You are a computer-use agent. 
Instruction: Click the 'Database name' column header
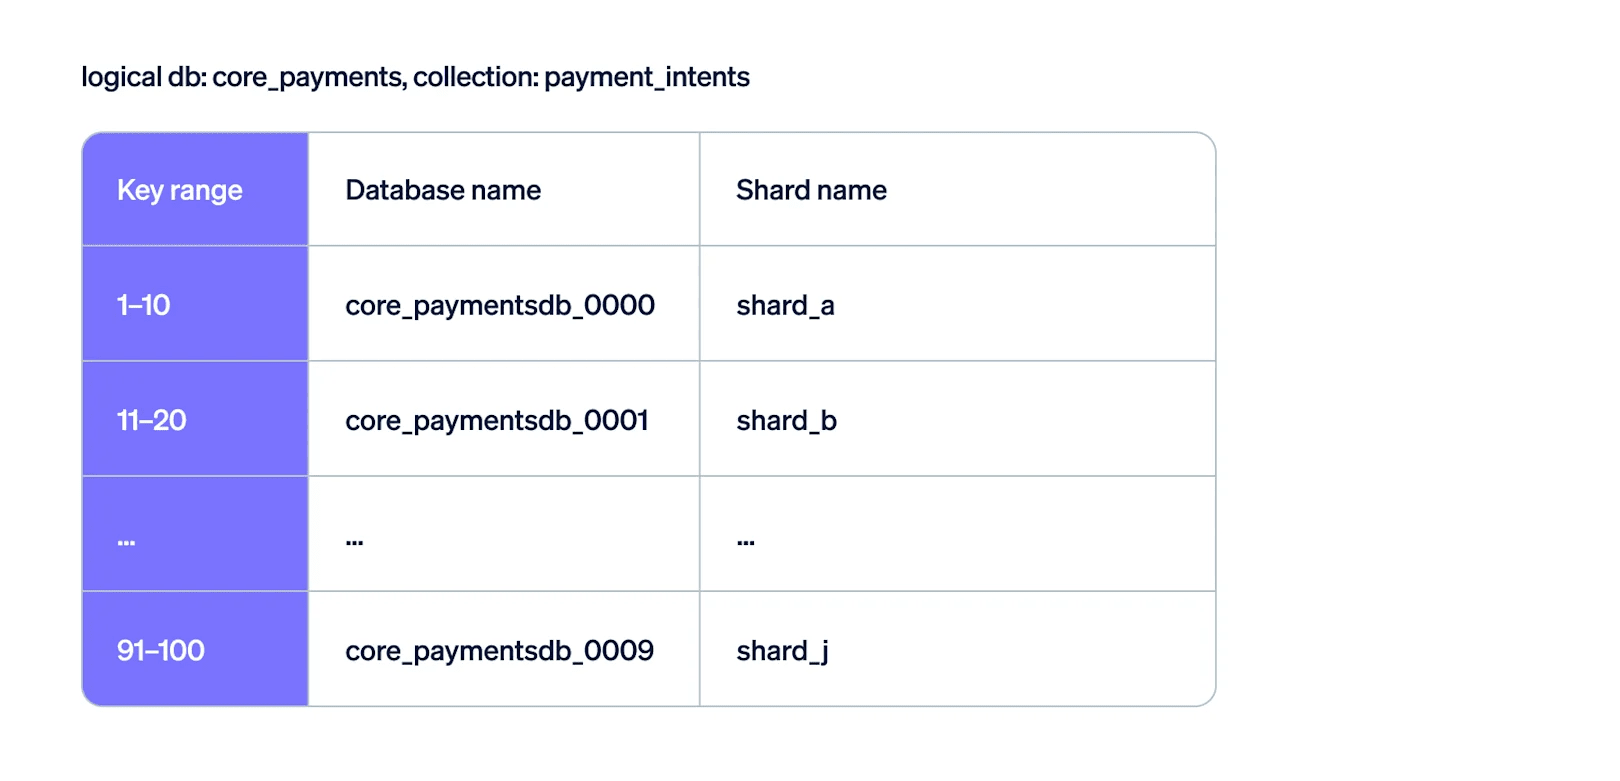point(443,190)
